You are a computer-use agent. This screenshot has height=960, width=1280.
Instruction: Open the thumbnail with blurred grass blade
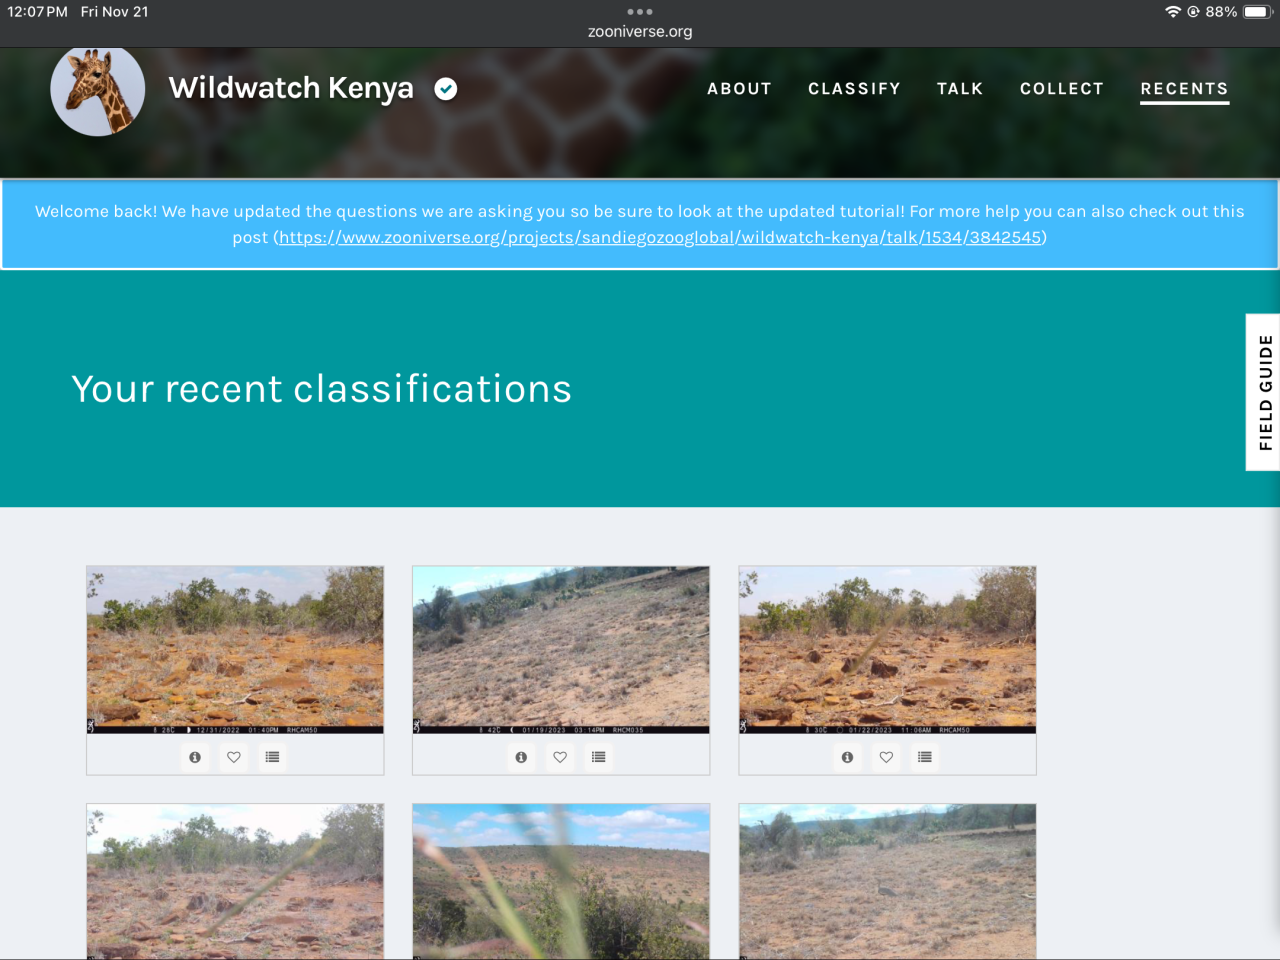pos(561,881)
